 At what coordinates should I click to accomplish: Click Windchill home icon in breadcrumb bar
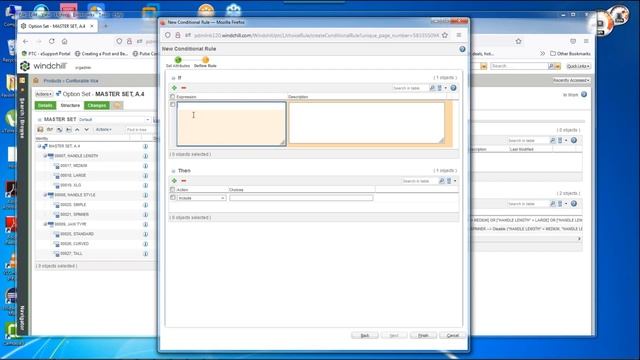[36, 80]
